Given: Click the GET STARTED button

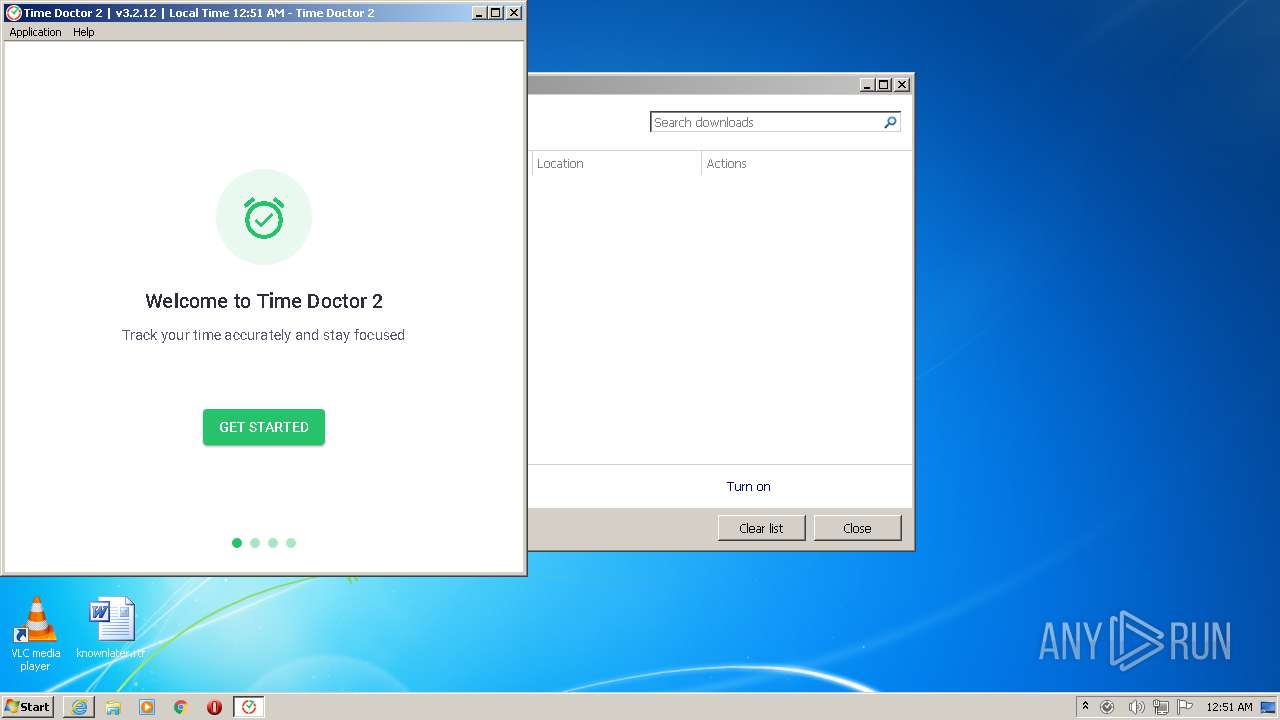Looking at the screenshot, I should pyautogui.click(x=264, y=427).
